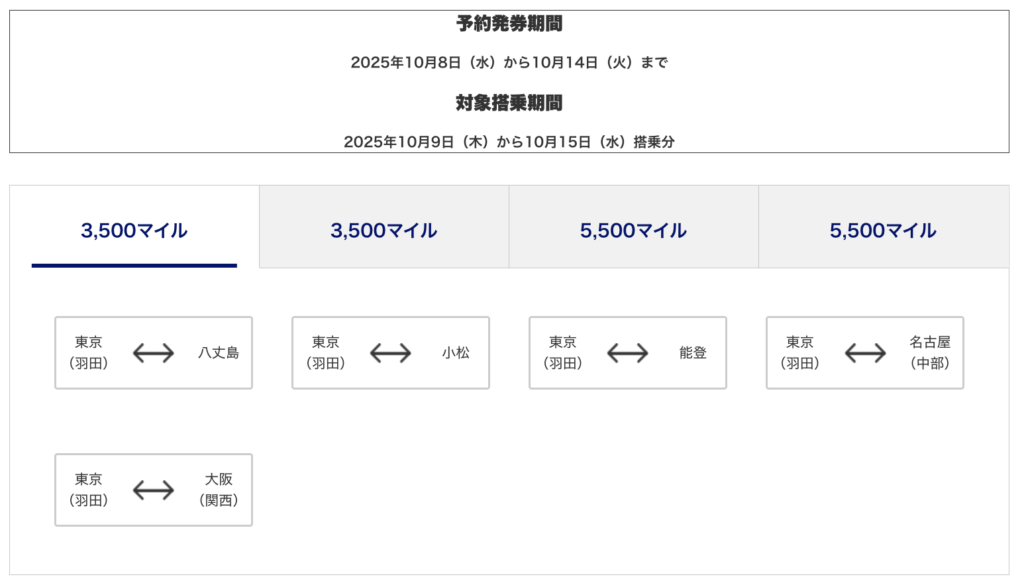Click the bidirectional arrow beside 小松
The width and height of the screenshot is (1024, 587).
click(x=390, y=353)
